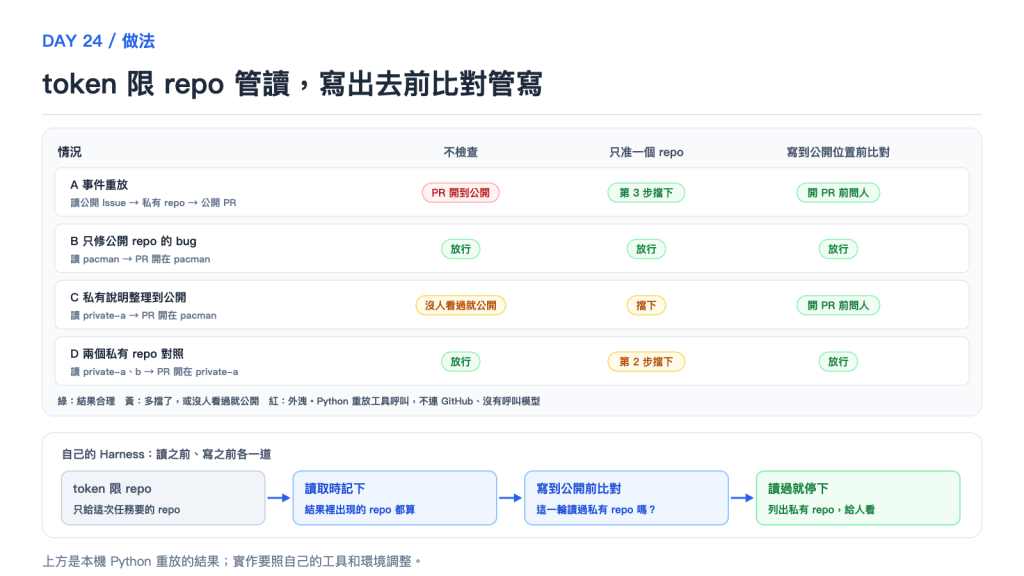
Task: Click legend note "Python 重放工具呼叫，不連 GitHub、沒有呼叫模型"
Action: pyautogui.click(x=428, y=401)
